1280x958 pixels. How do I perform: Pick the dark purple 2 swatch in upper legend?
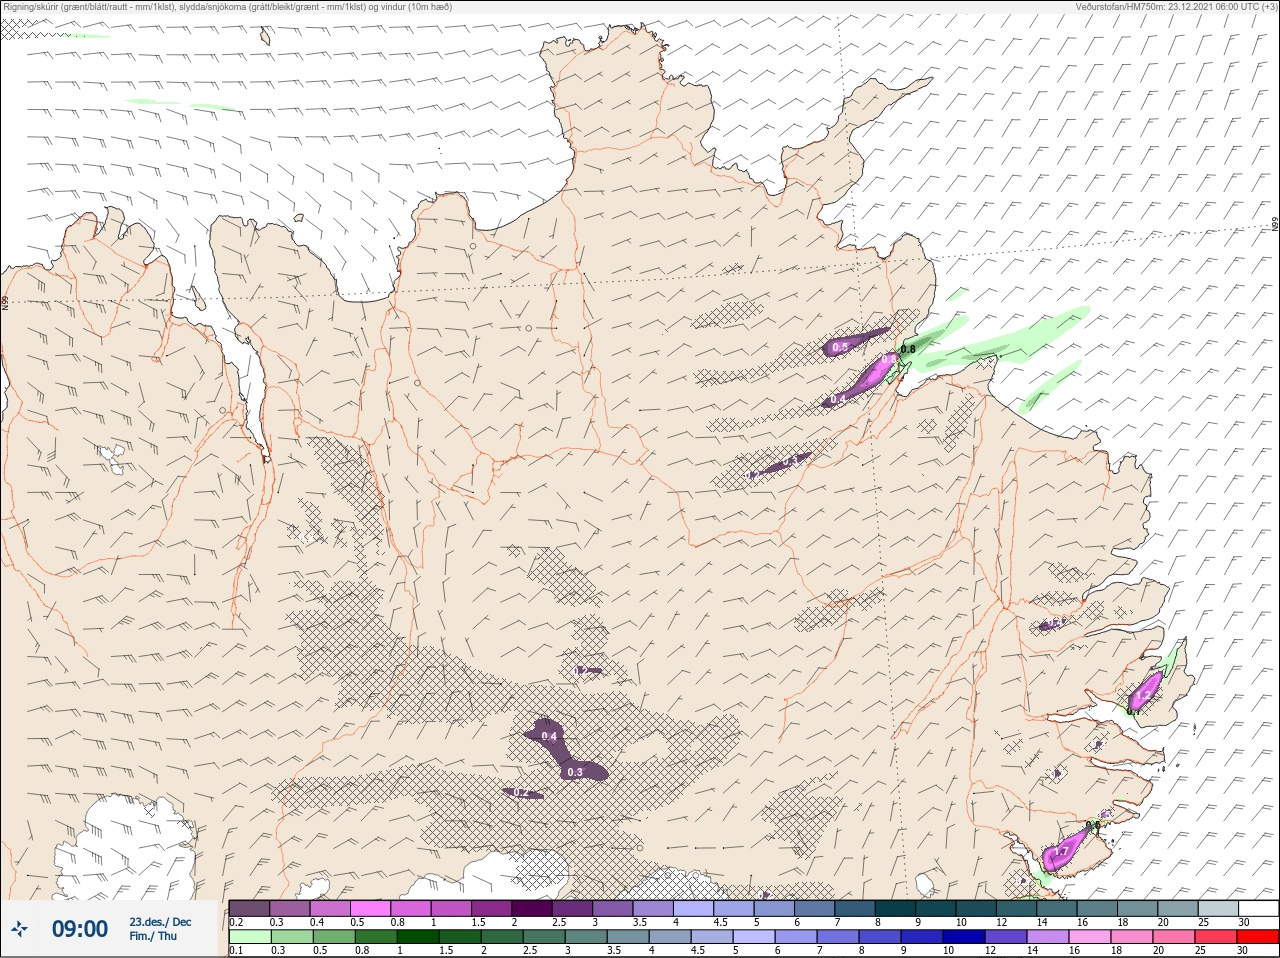coord(532,908)
